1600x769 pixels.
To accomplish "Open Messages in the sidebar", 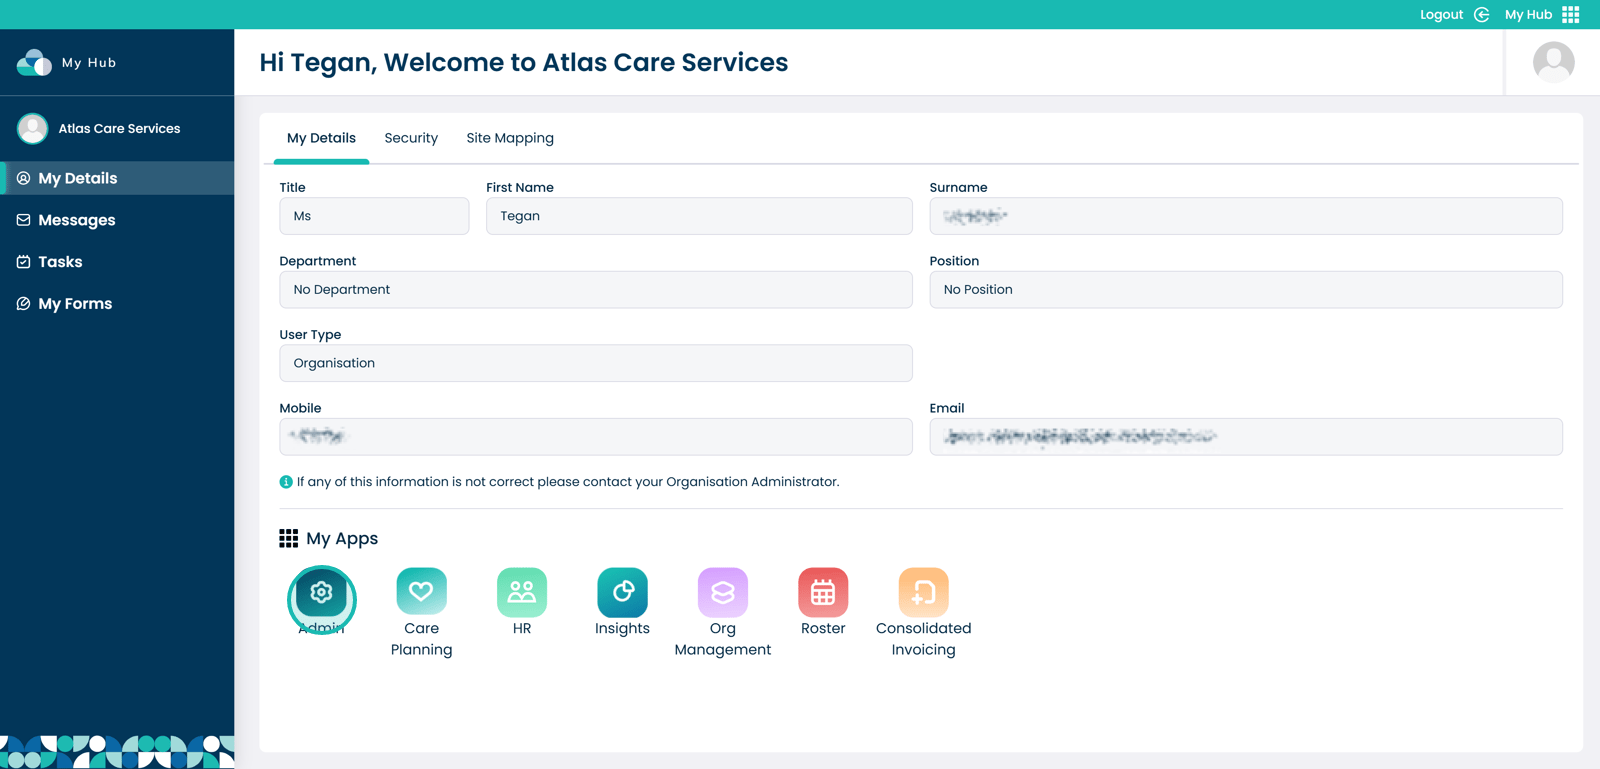I will click(x=77, y=220).
